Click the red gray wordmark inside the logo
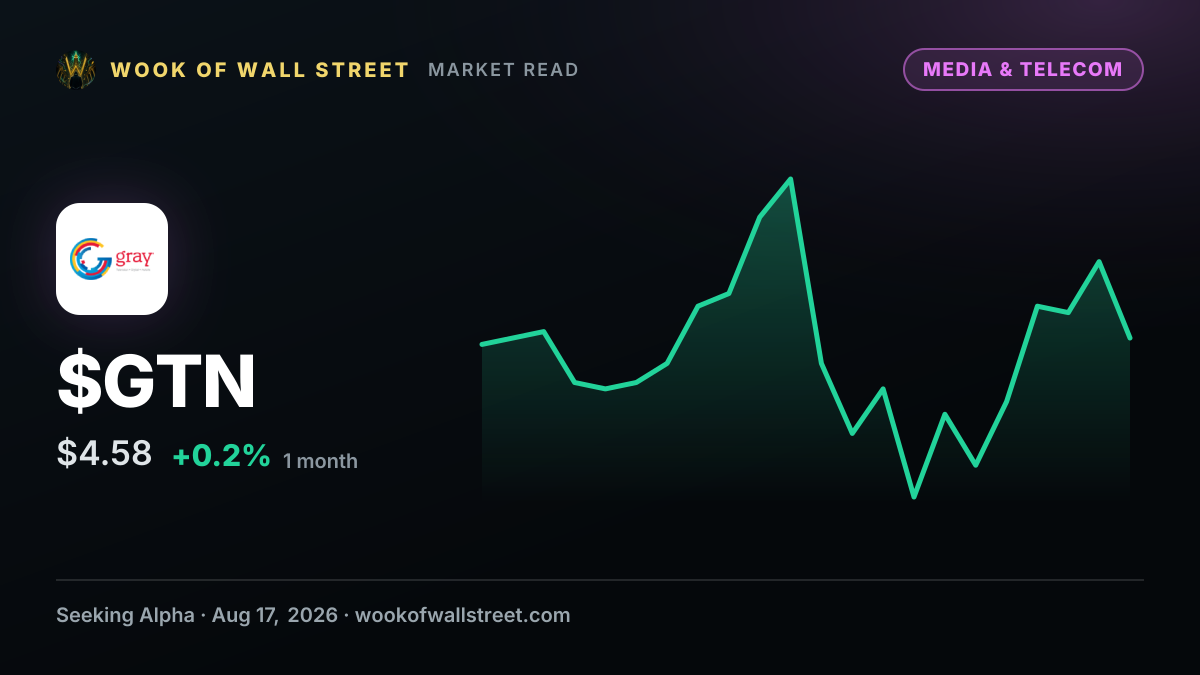This screenshot has width=1200, height=675. (134, 256)
